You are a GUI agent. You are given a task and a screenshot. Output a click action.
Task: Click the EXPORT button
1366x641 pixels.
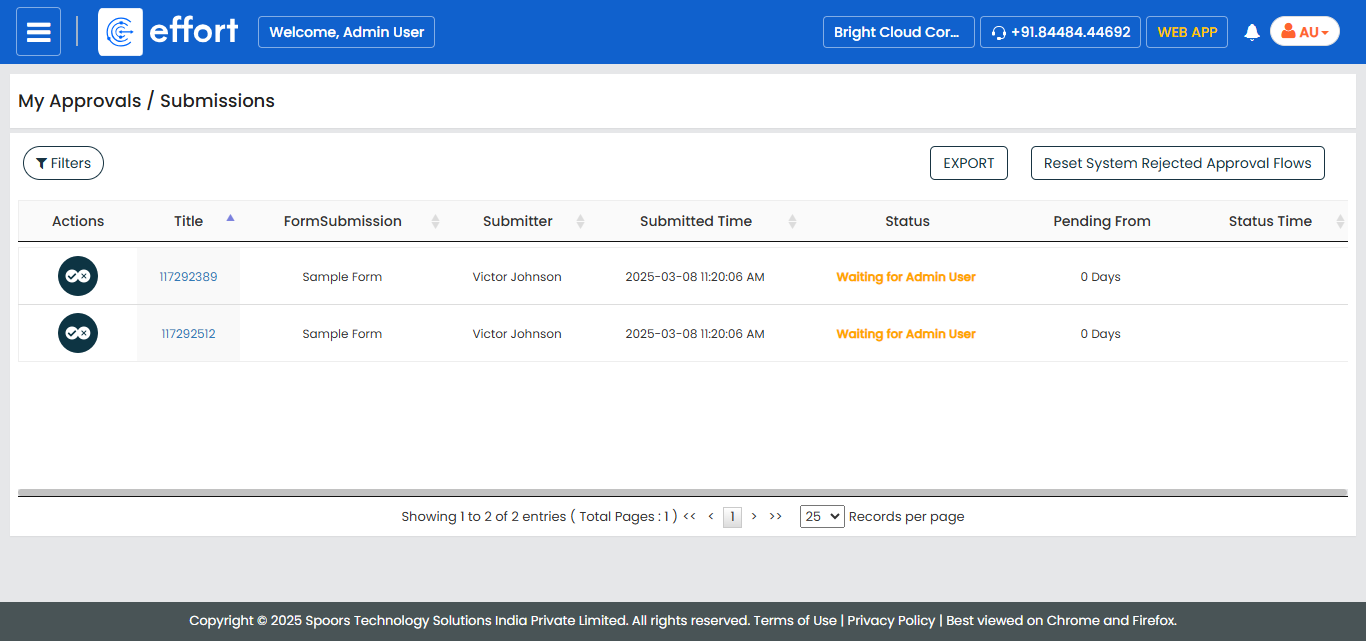click(968, 163)
